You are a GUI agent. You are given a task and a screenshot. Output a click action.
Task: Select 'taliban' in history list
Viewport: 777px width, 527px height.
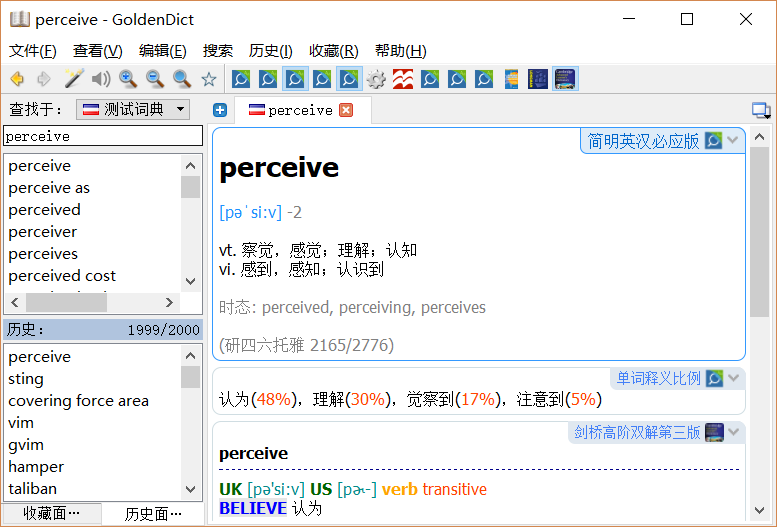(32, 488)
